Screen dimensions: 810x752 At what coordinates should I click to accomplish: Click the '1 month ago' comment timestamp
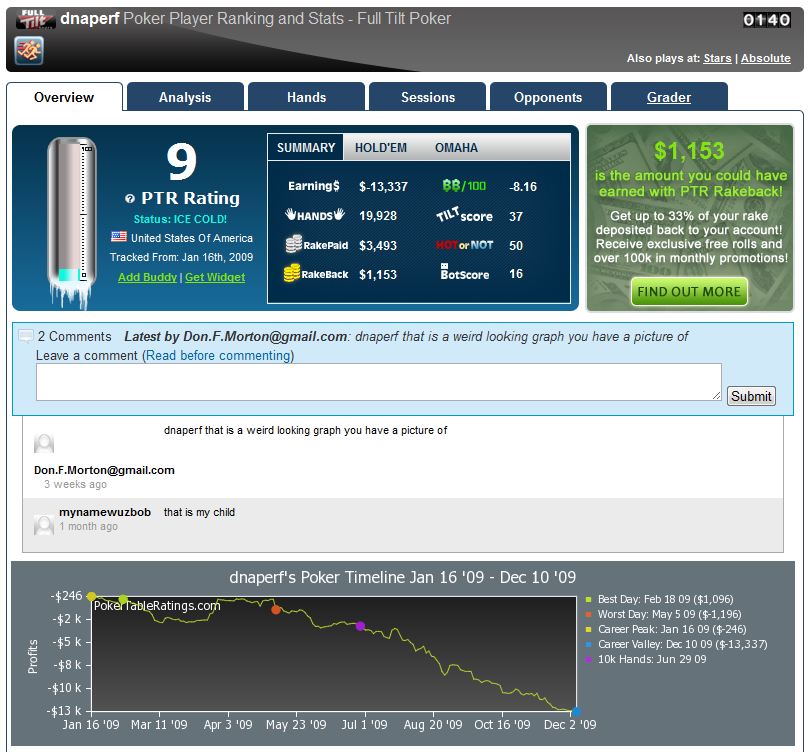pyautogui.click(x=88, y=526)
